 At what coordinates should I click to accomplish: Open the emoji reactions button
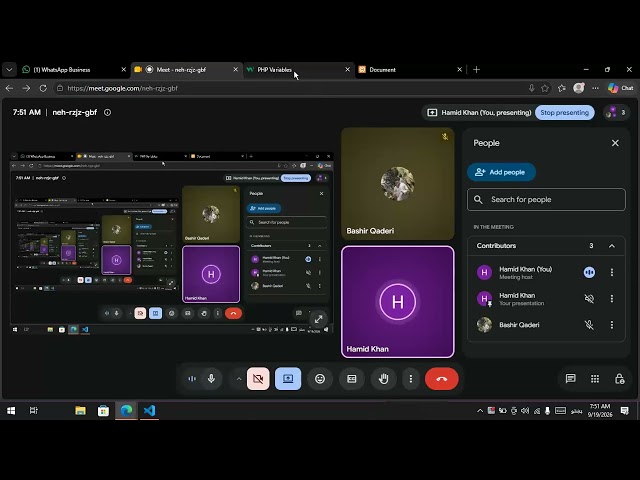click(320, 379)
